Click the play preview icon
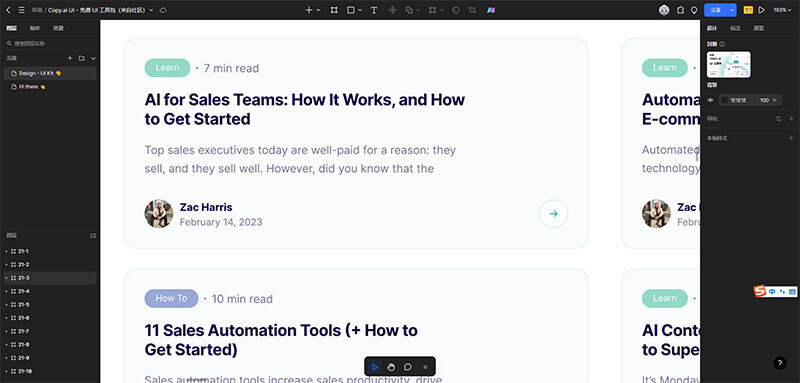 coord(761,10)
